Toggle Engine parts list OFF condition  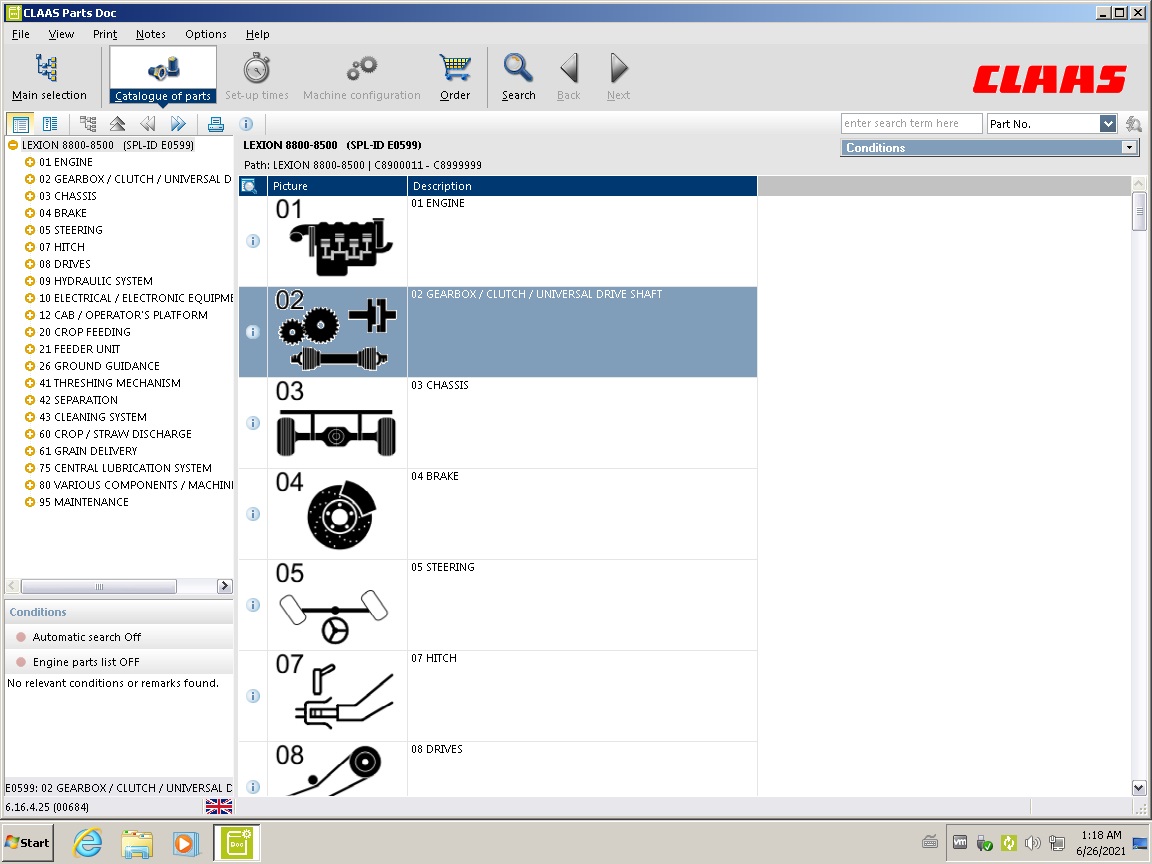[85, 662]
